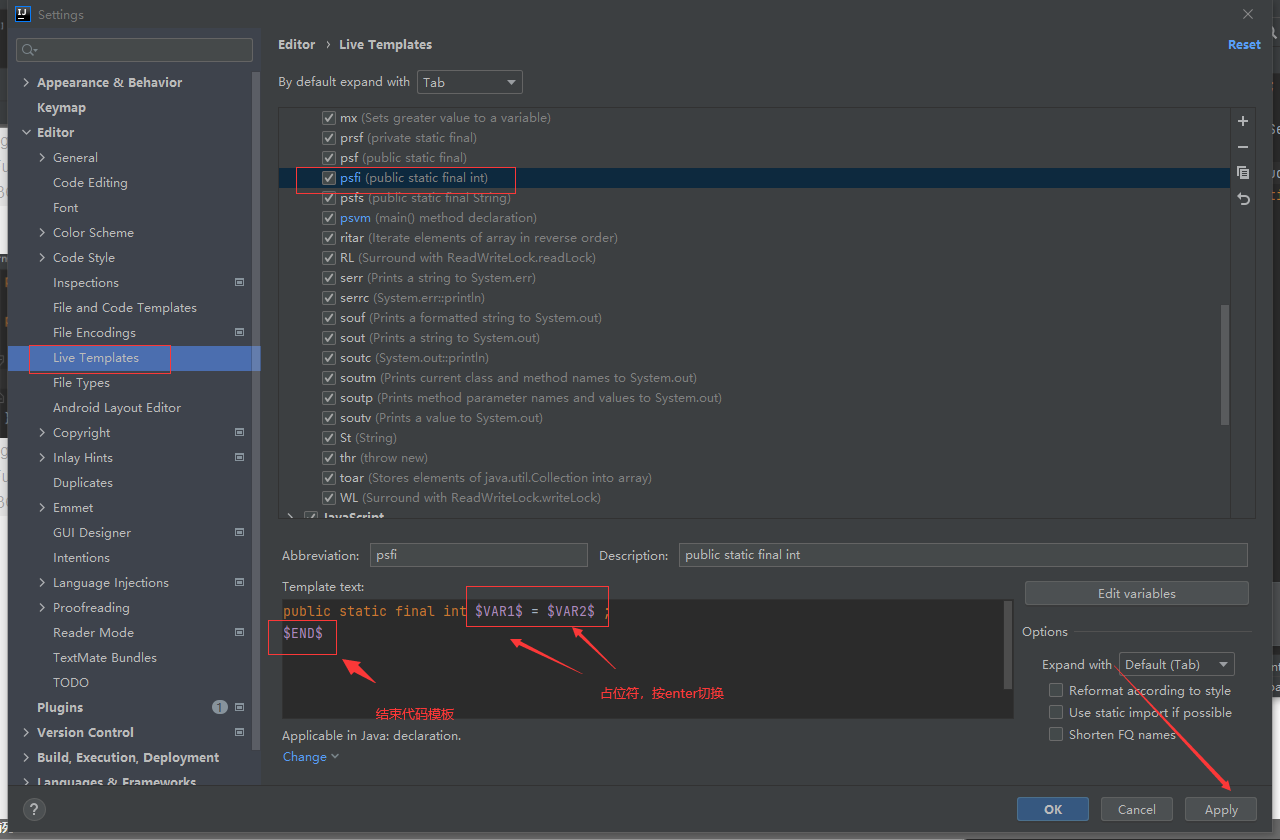Expand the Code Style node
Viewport: 1280px width, 840px height.
tap(42, 257)
